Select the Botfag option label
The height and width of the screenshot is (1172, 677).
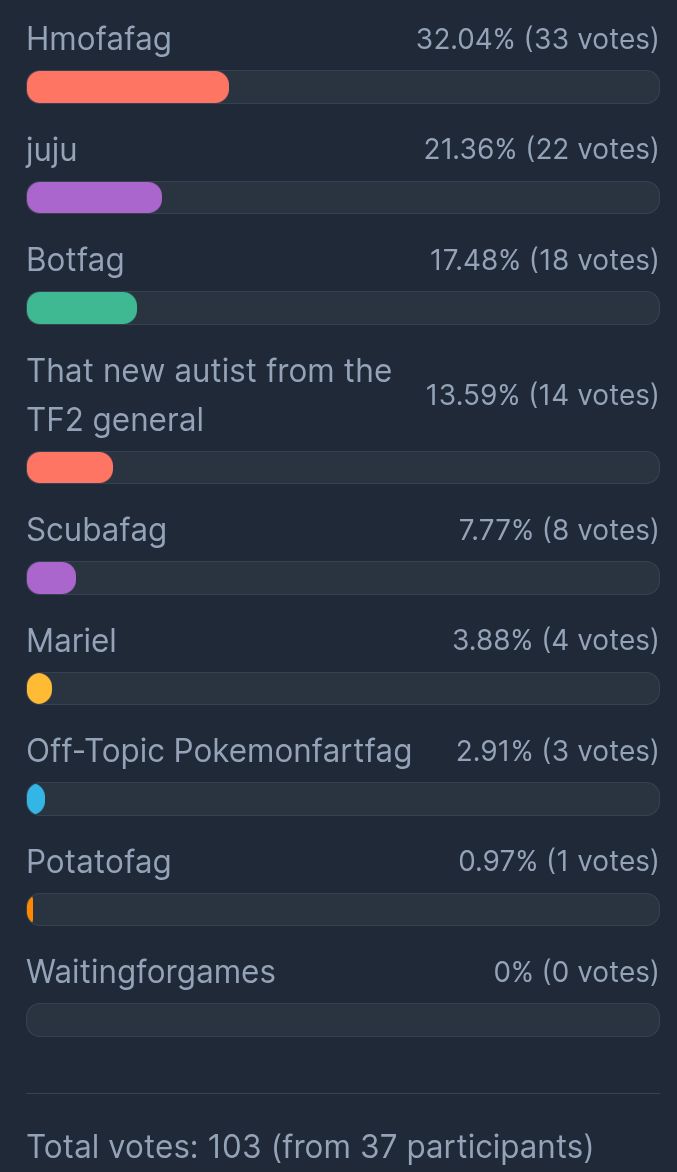(75, 261)
